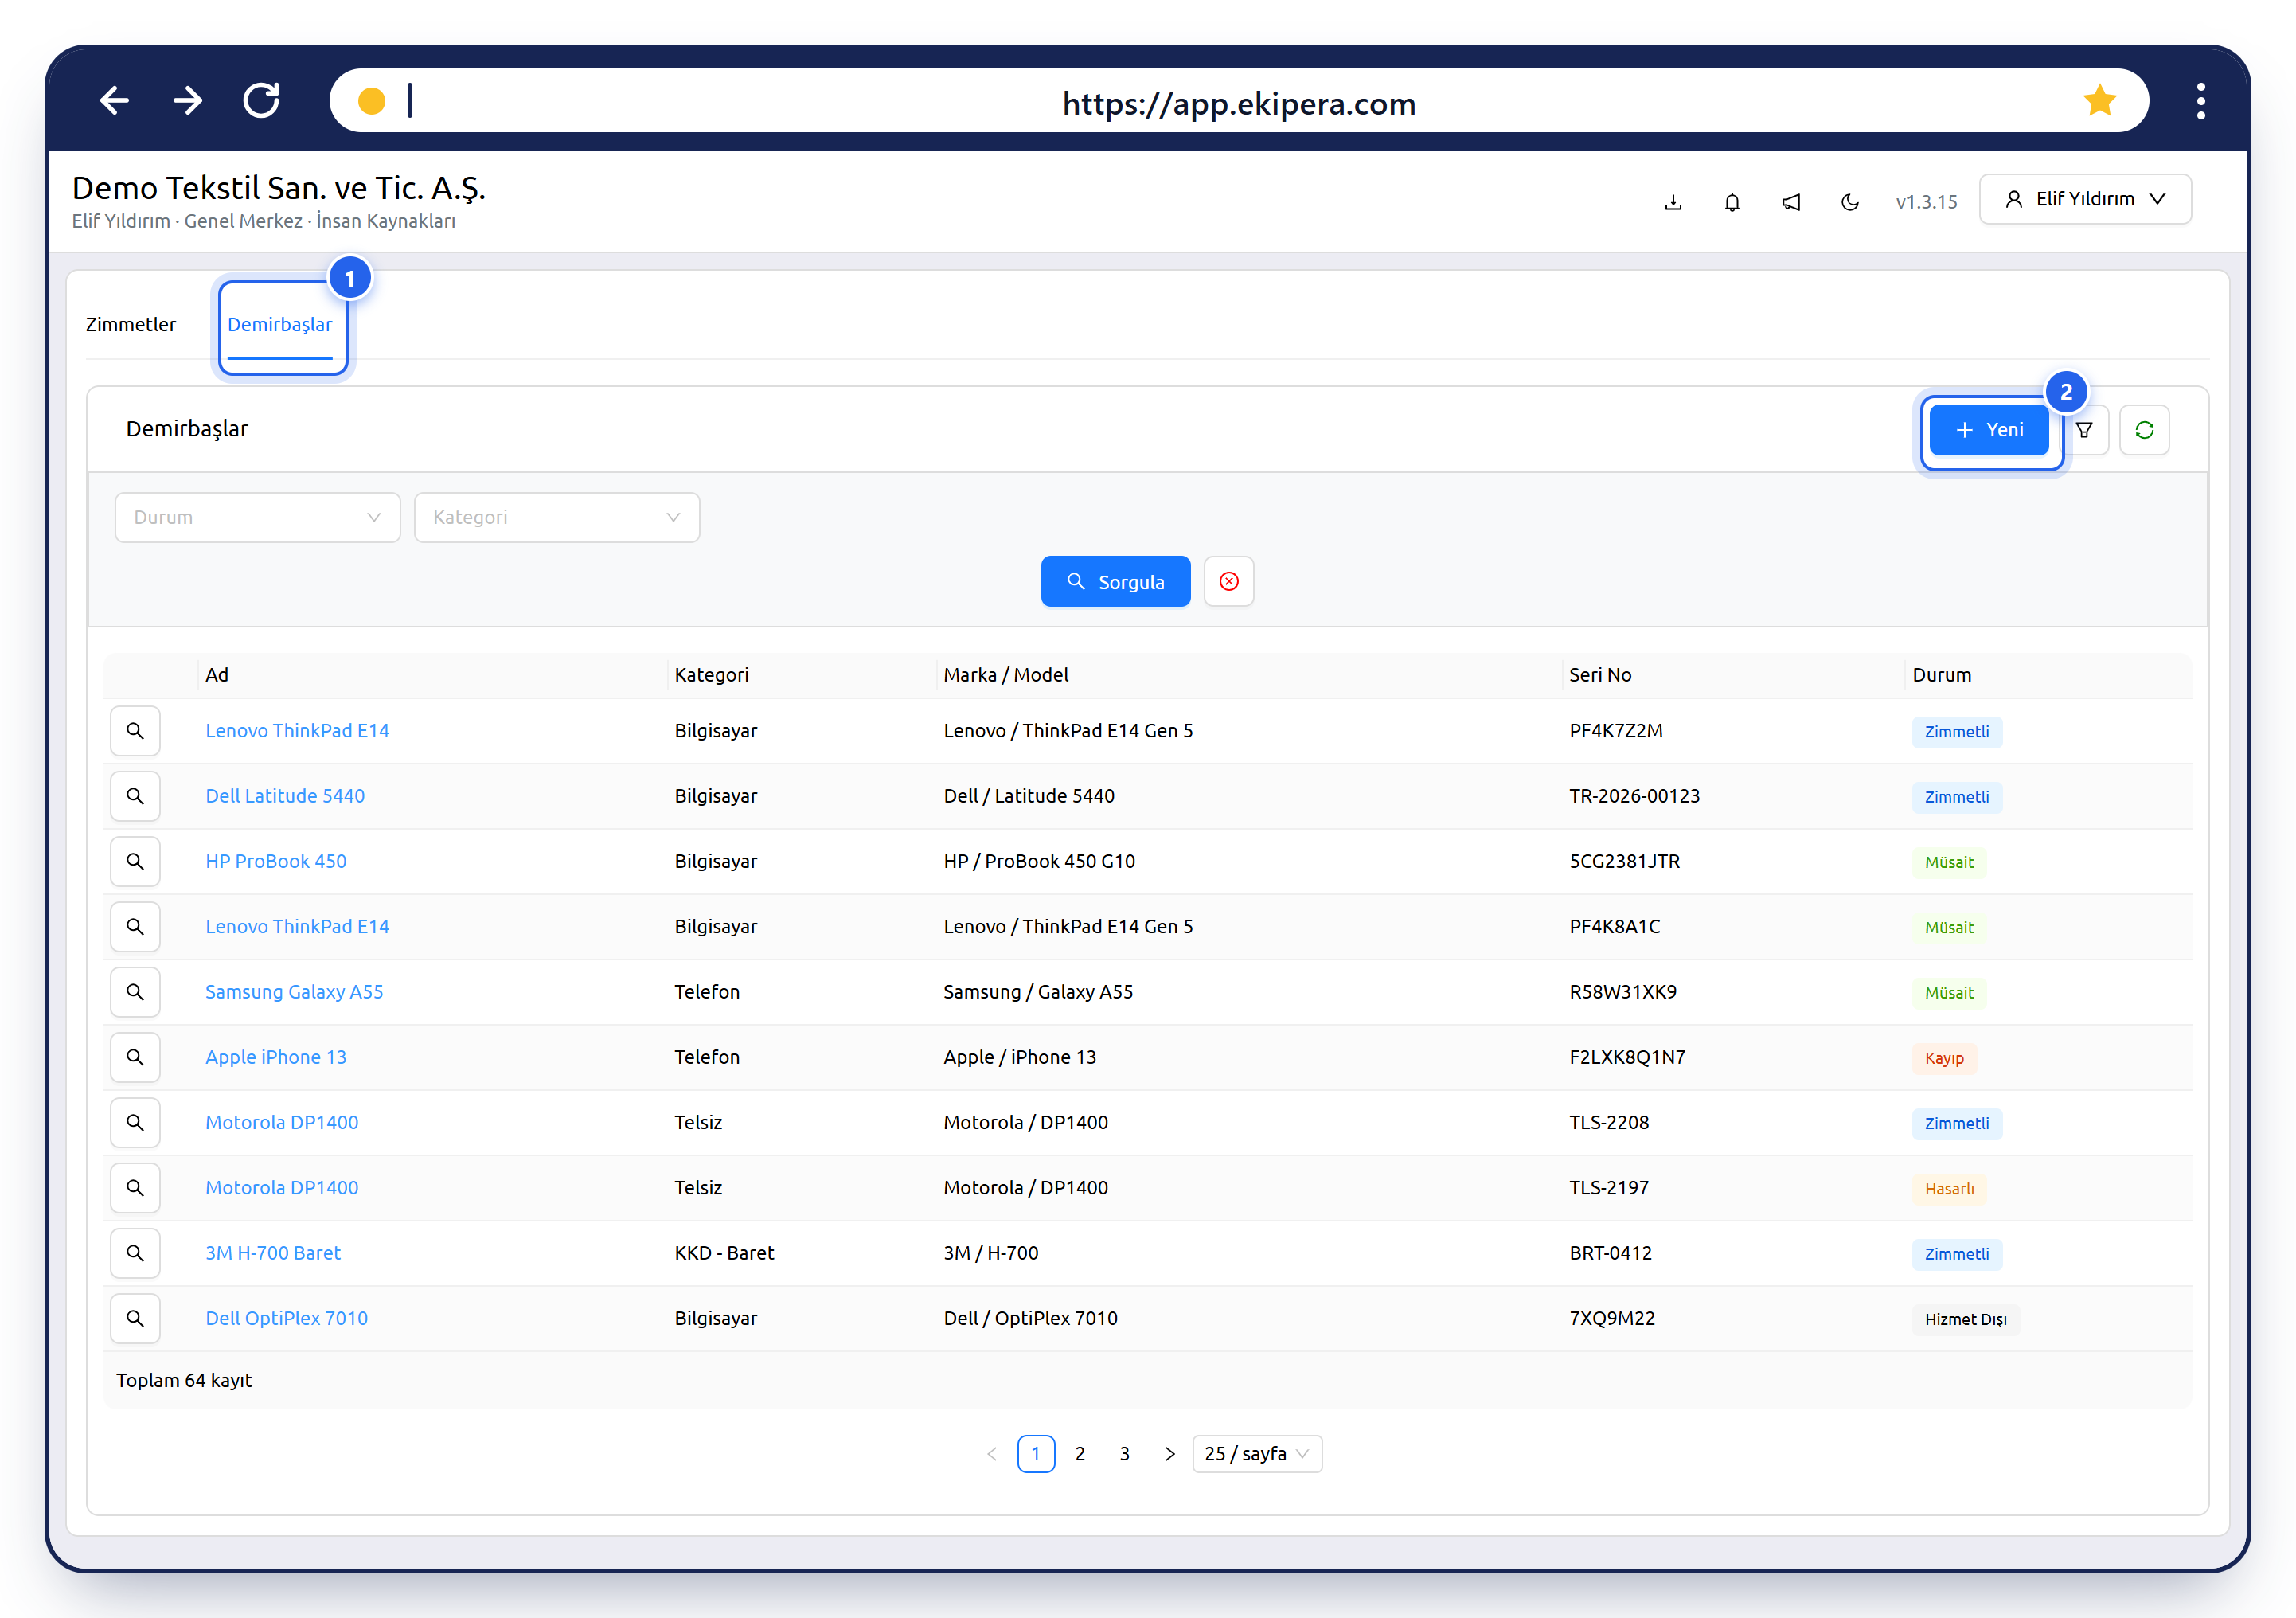This screenshot has width=2296, height=1618.
Task: Reload the page with the refresh icon
Action: (262, 101)
